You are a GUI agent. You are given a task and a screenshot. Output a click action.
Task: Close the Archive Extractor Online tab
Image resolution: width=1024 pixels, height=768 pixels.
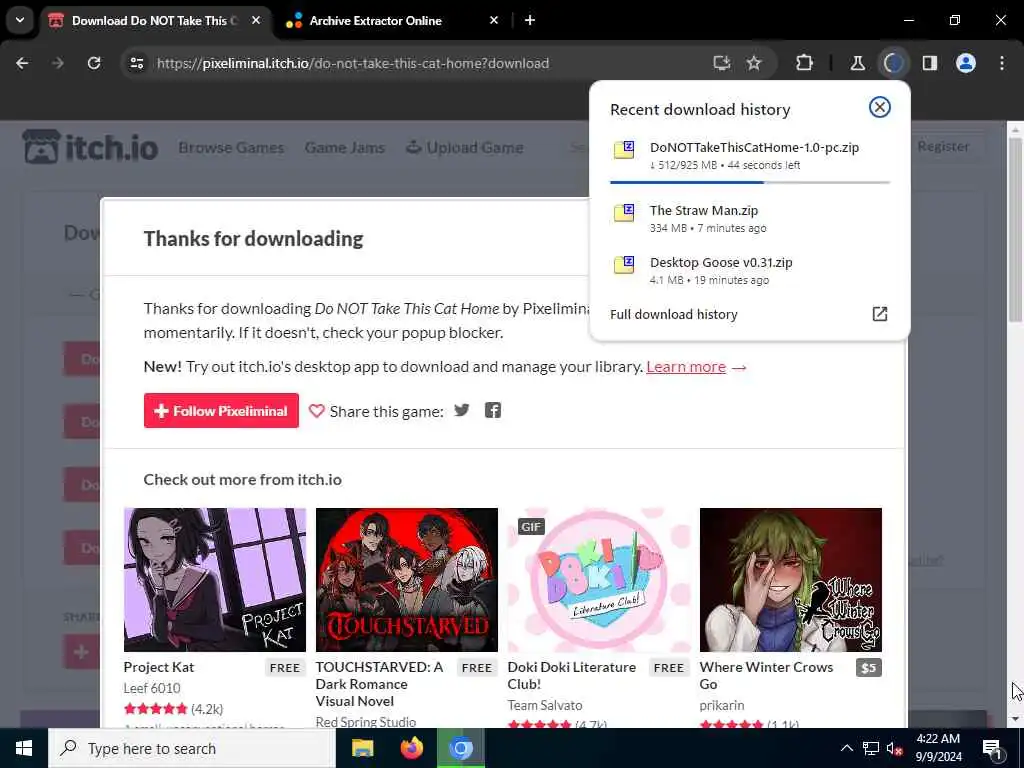point(494,21)
